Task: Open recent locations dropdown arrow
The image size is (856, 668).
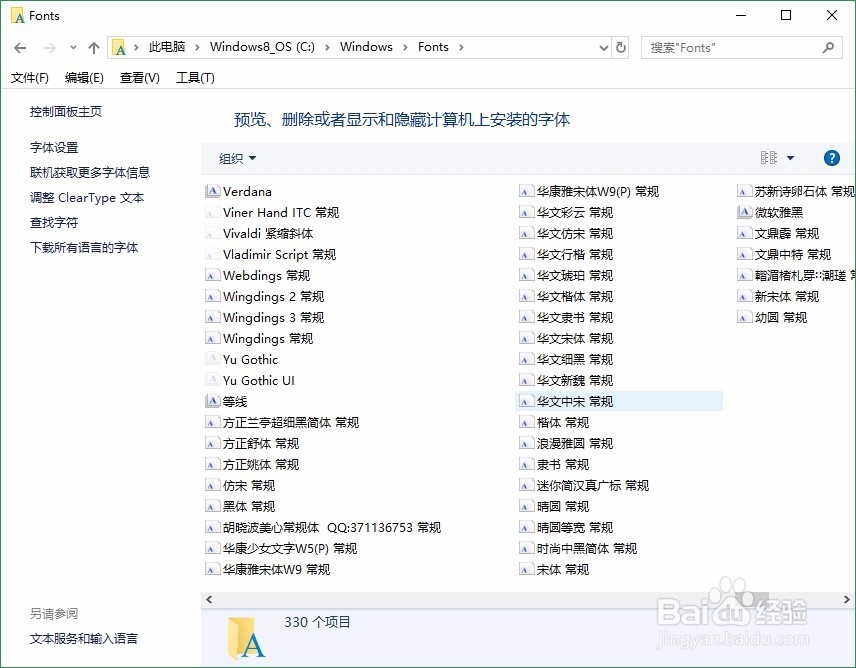Action: coord(73,47)
